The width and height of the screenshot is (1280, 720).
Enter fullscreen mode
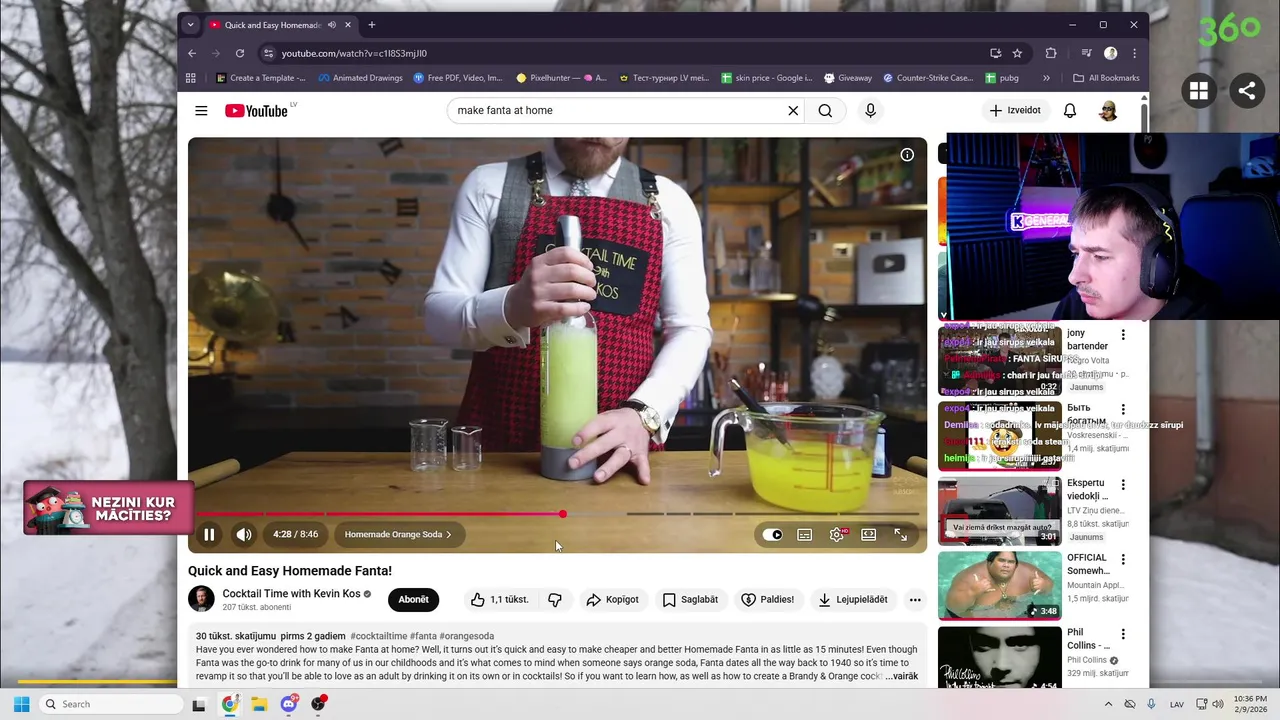(x=901, y=535)
